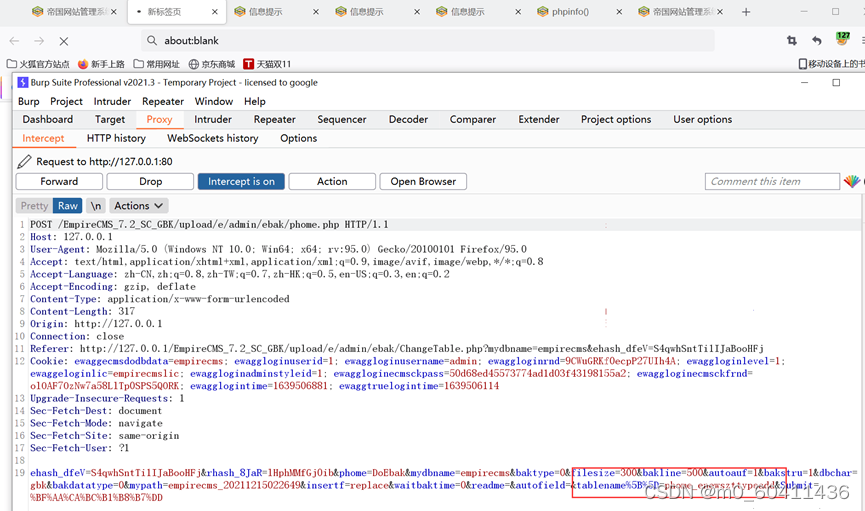The image size is (865, 511).
Task: Click the POST request line in the editor
Action: point(209,225)
